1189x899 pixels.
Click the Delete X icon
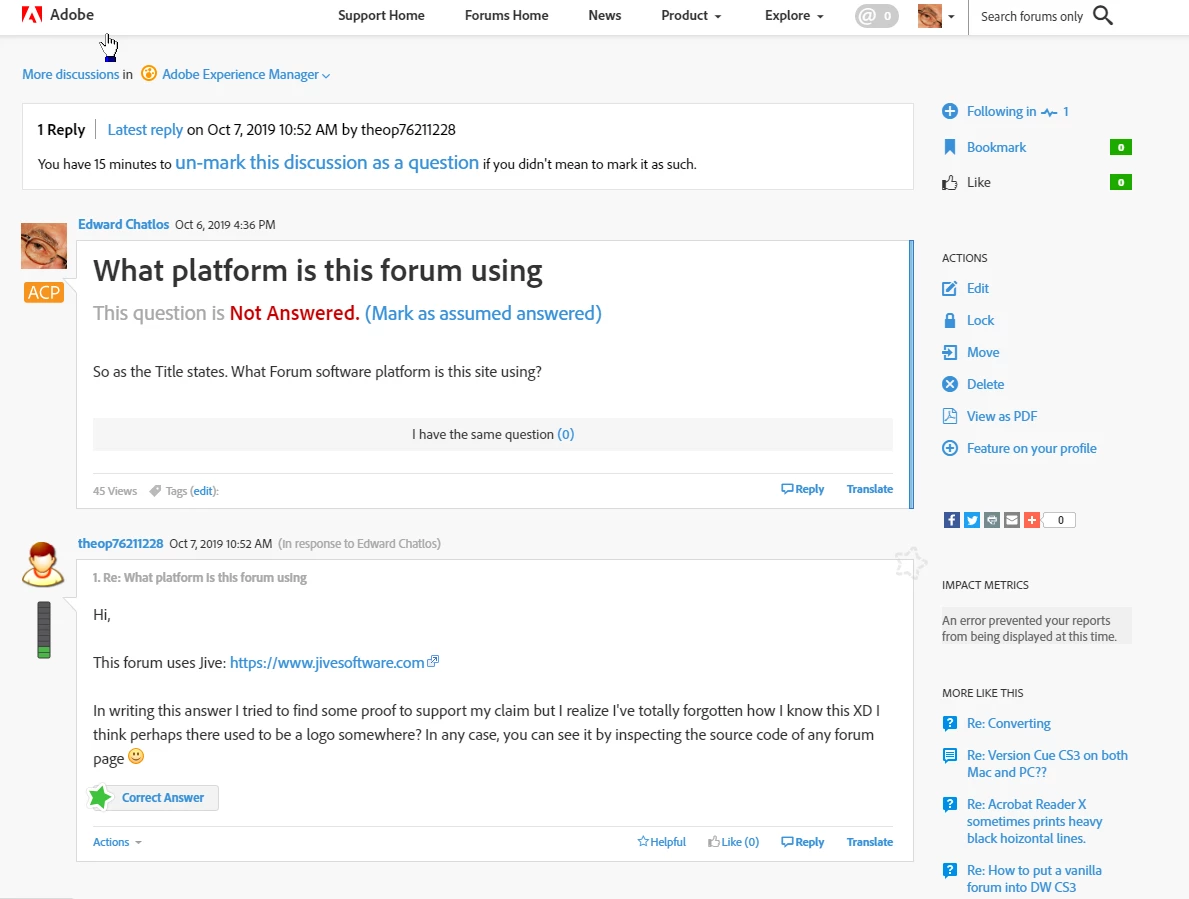tap(949, 384)
